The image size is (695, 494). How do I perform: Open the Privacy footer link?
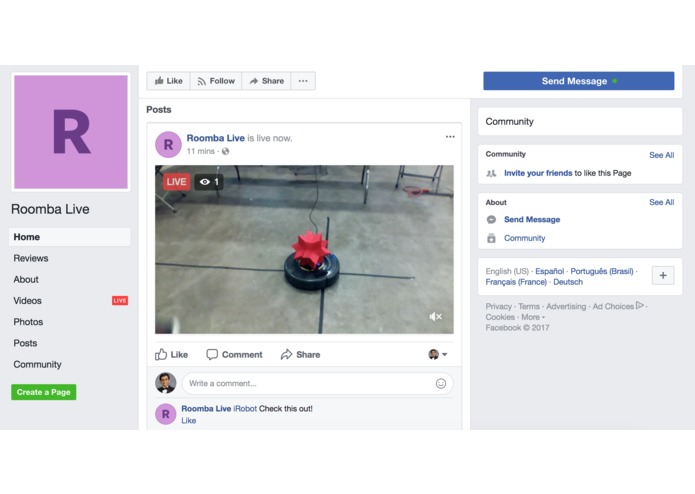(x=498, y=306)
